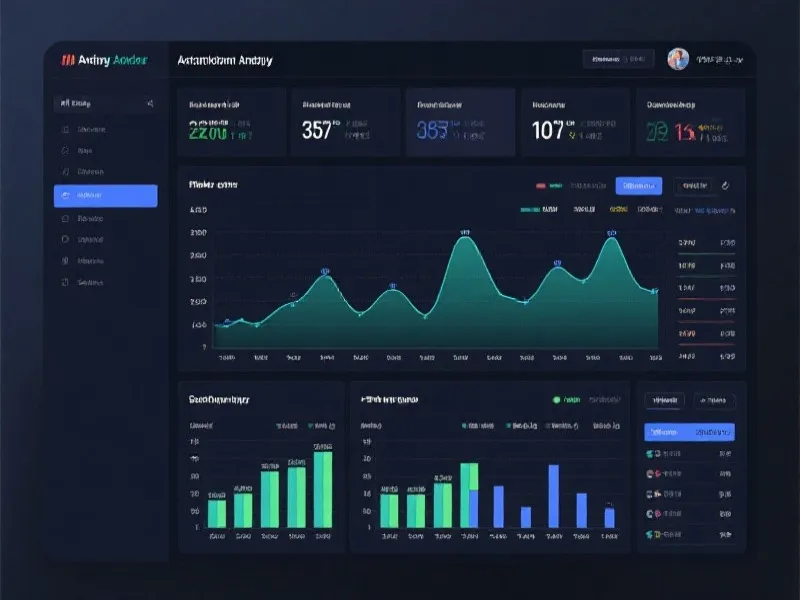Screen dimensions: 800x600
Task: Select the underlined tab in bottom-right panel
Action: tap(664, 401)
